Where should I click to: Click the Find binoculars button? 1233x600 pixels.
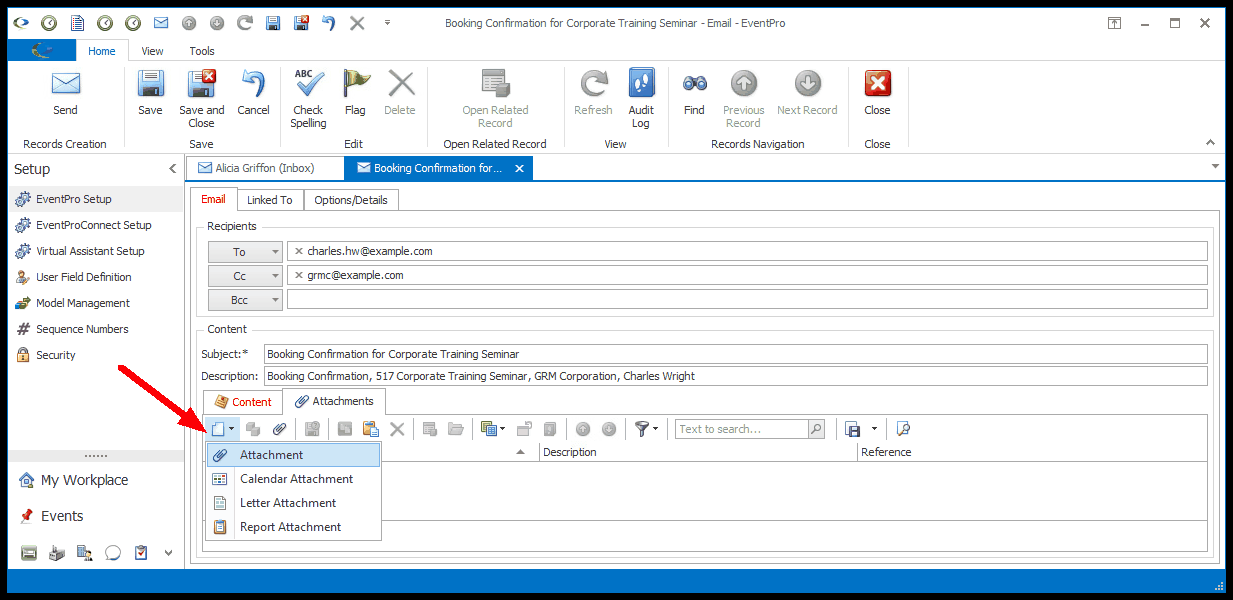[694, 93]
